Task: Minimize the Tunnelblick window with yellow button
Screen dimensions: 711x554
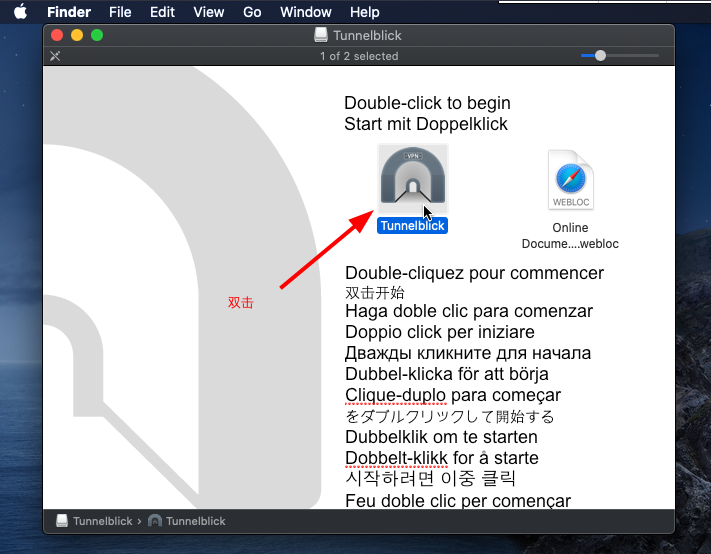Action: 77,35
